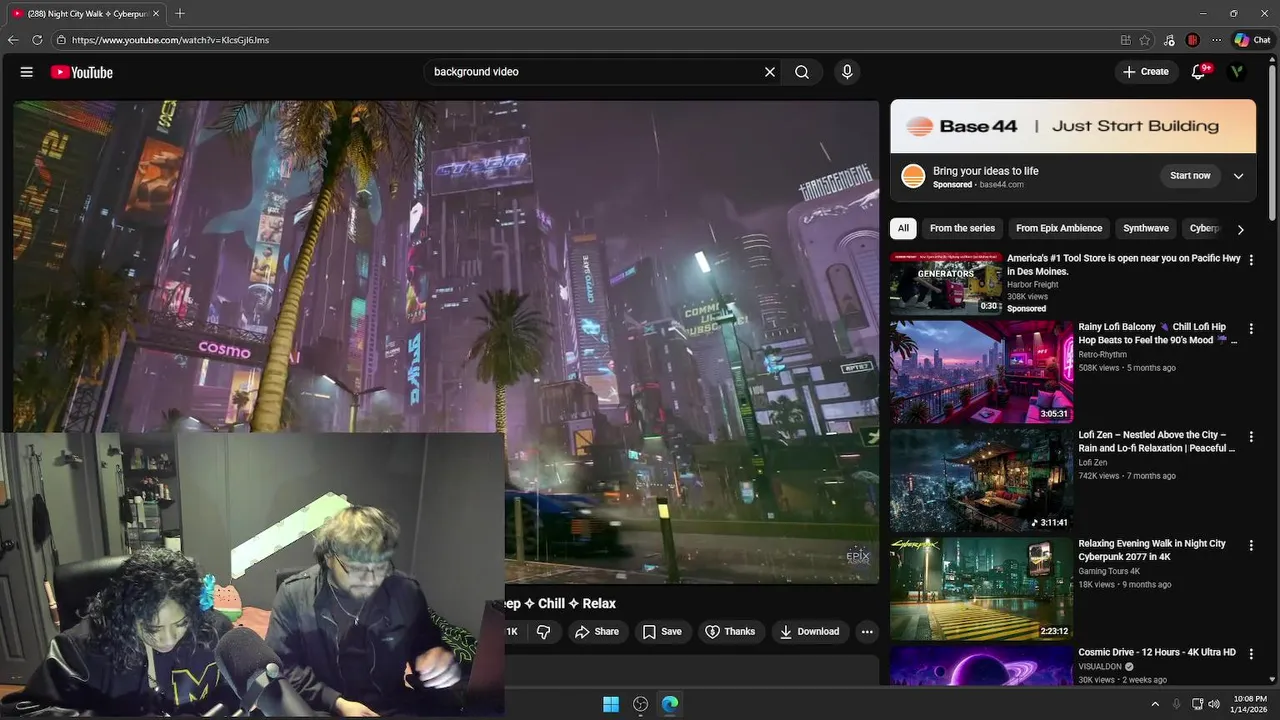
Task: Add this page to favorites star
Action: [1145, 40]
